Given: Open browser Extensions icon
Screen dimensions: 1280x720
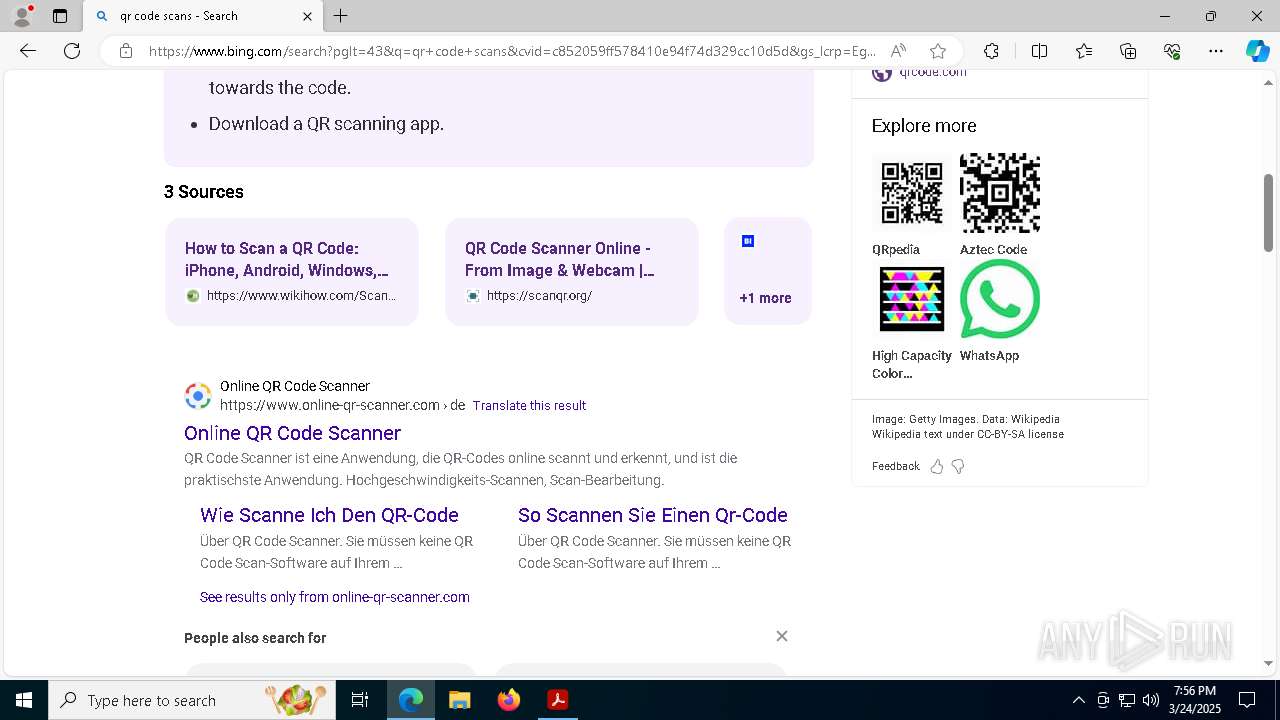Looking at the screenshot, I should 991,51.
